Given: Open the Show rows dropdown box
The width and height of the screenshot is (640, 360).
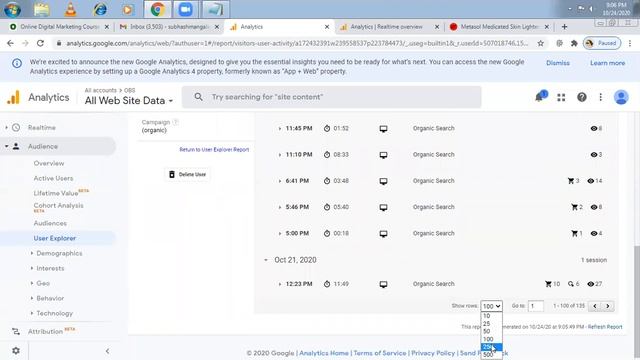Looking at the screenshot, I should 491,306.
